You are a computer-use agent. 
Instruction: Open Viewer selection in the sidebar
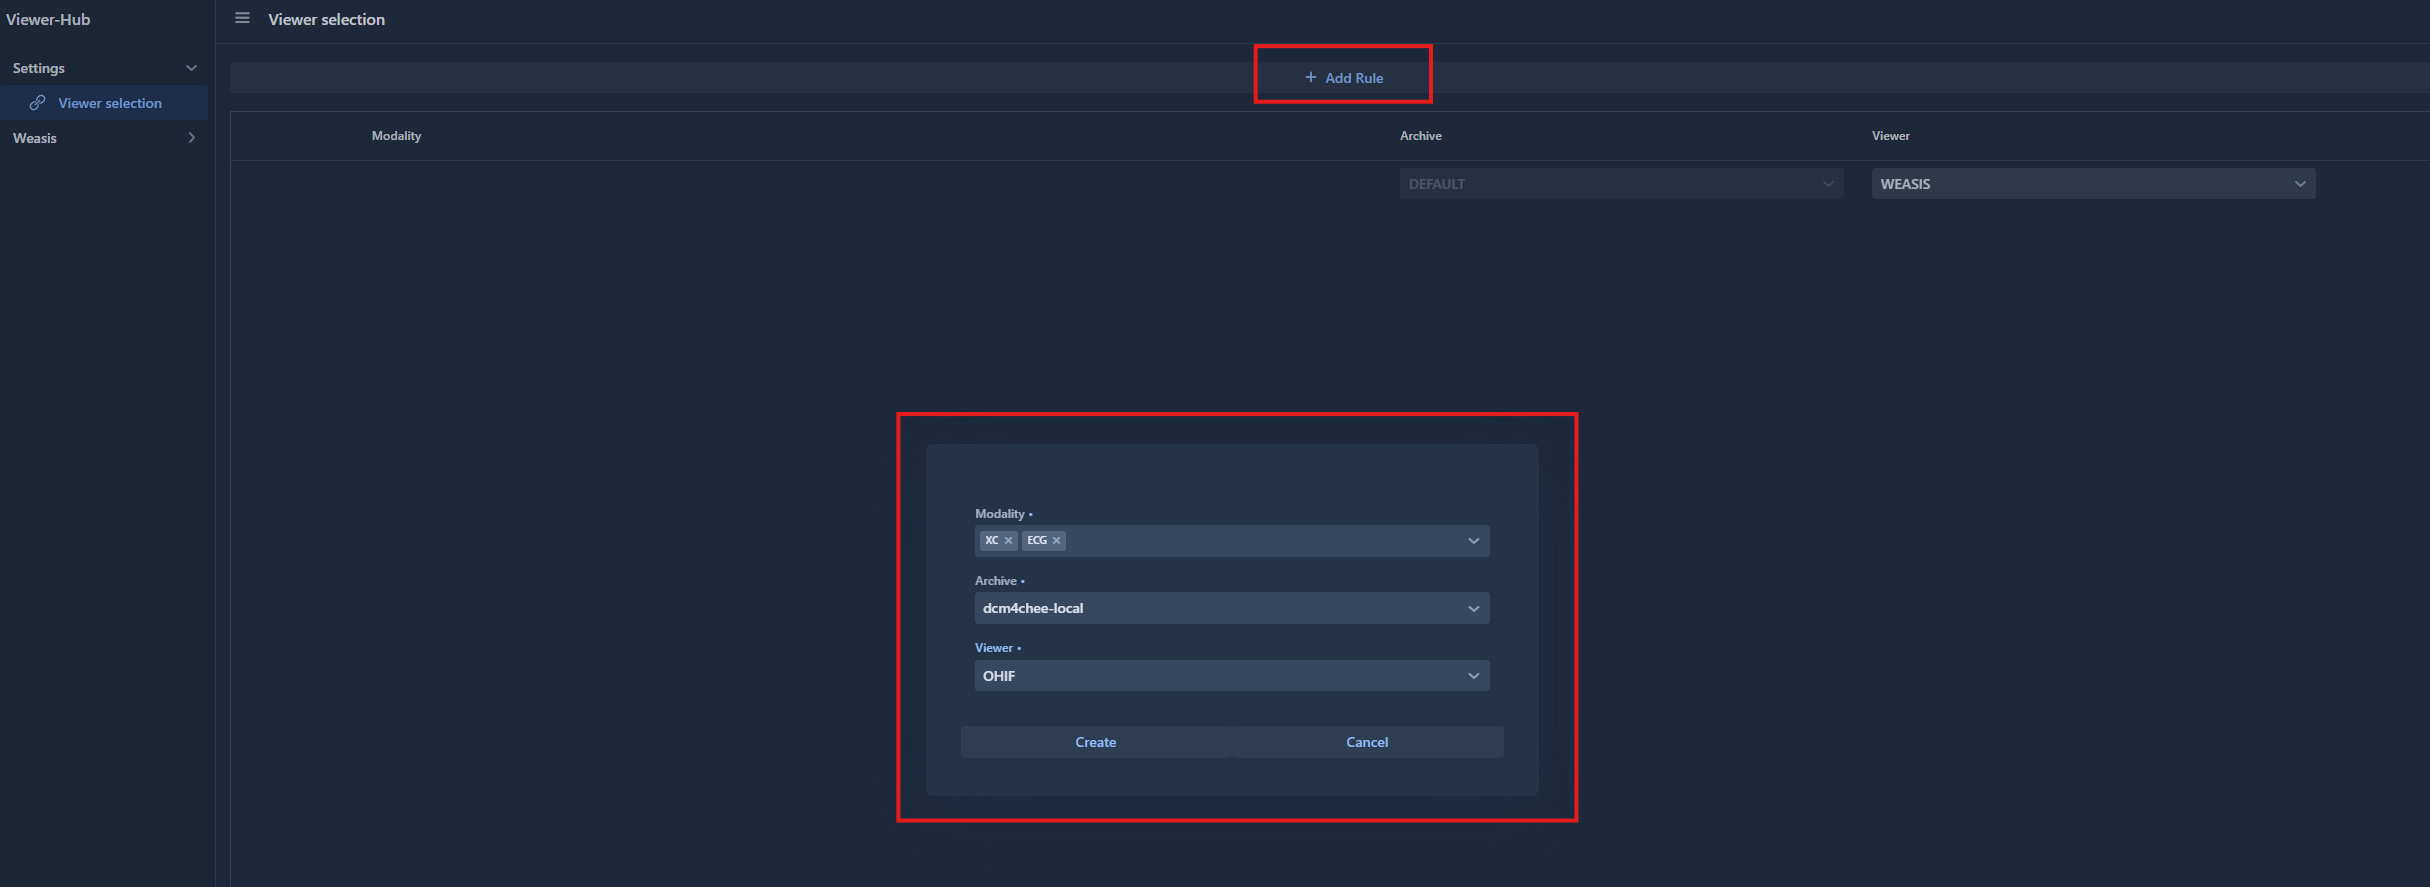click(x=104, y=103)
